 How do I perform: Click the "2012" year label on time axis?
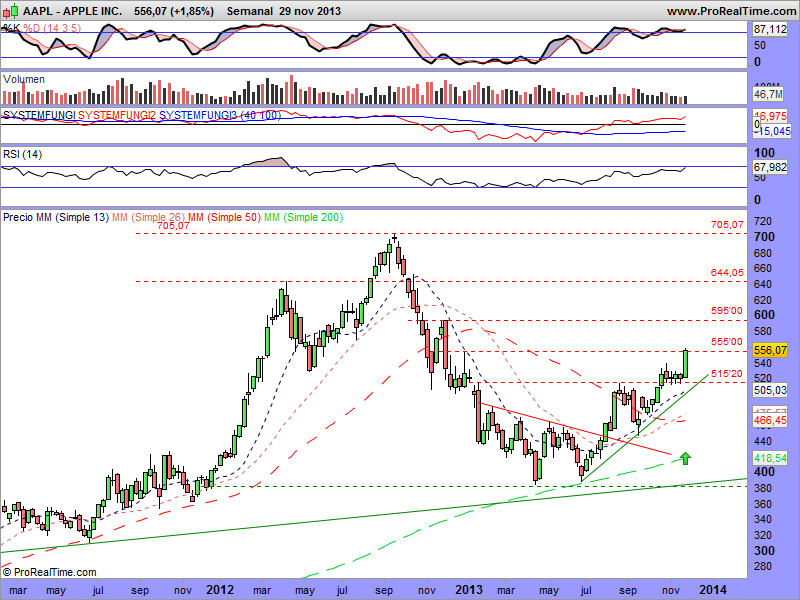click(x=220, y=590)
